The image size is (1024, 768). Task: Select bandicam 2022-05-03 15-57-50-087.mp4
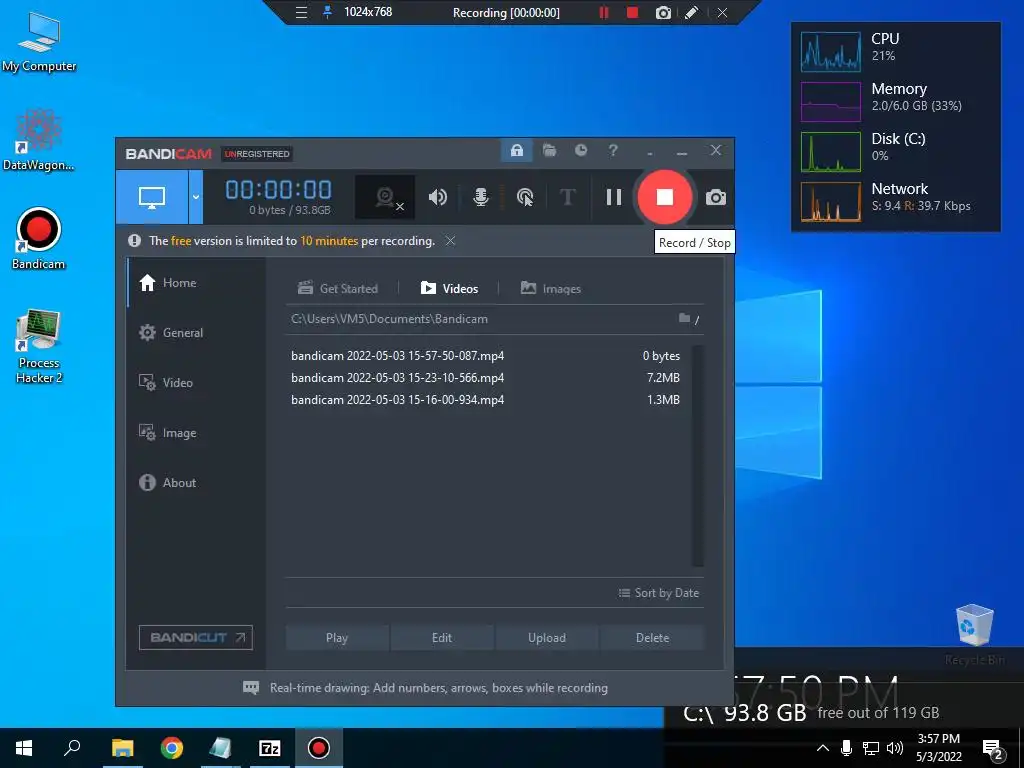pyautogui.click(x=486, y=356)
